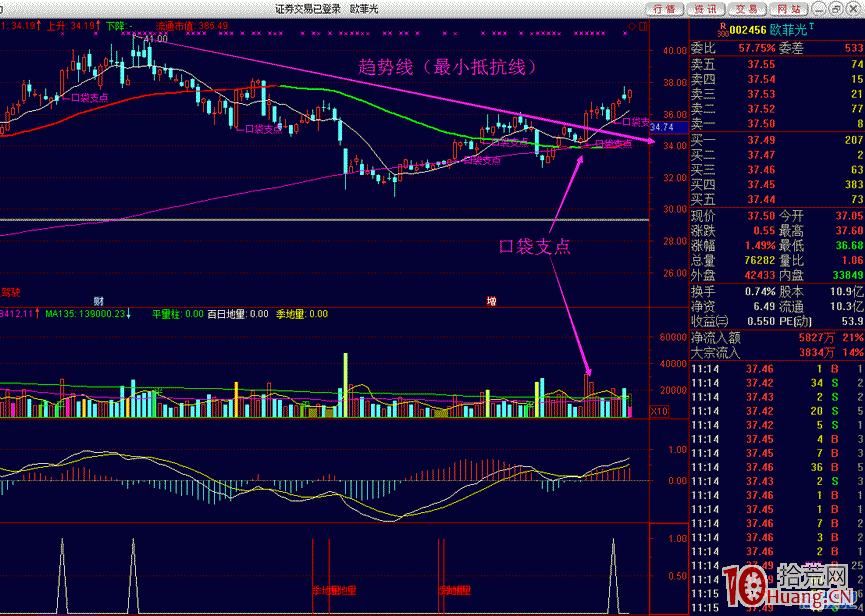
Task: Select the 买二 37.47 bid row
Action: click(777, 155)
